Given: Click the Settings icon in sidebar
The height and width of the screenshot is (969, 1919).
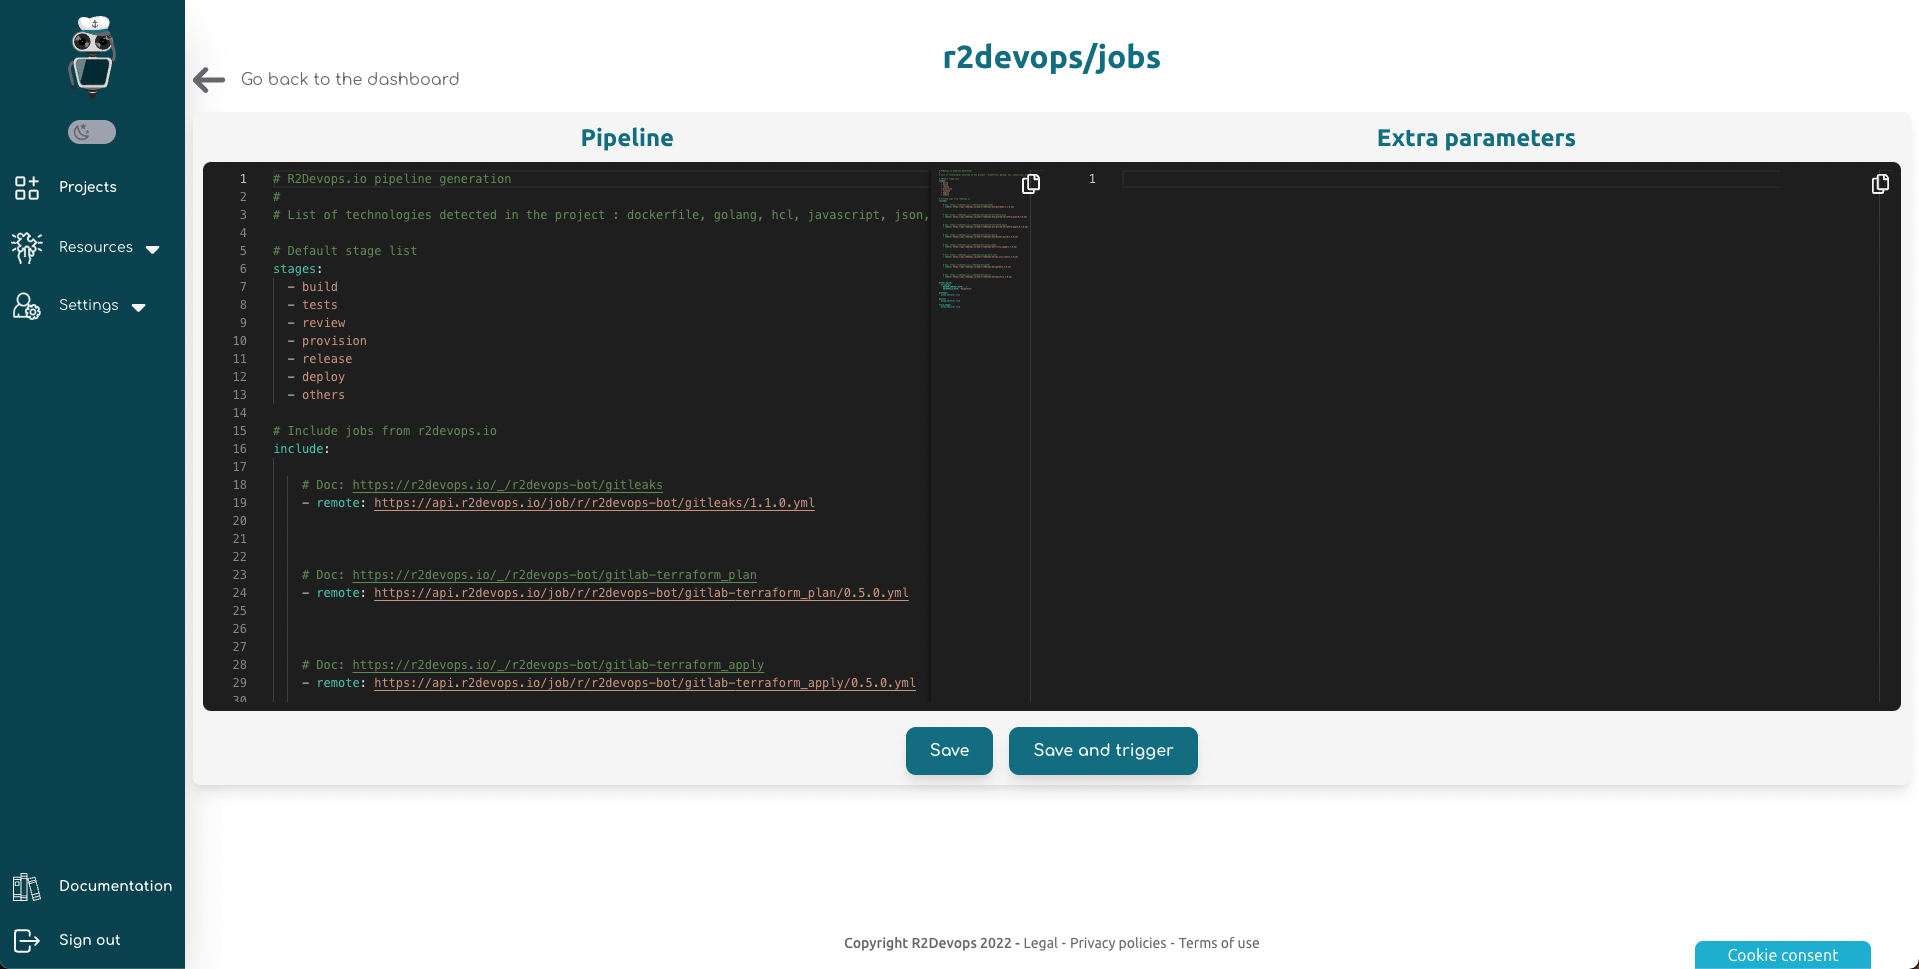Looking at the screenshot, I should pyautogui.click(x=25, y=306).
